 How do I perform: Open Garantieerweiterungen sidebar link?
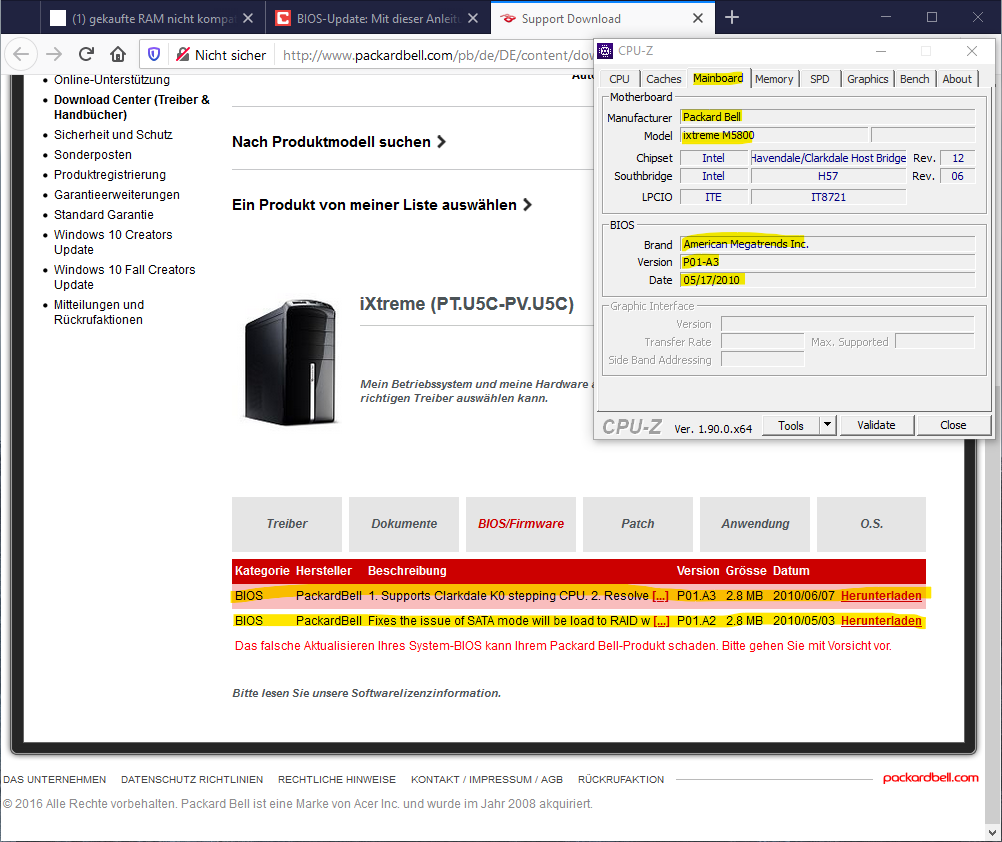pos(117,195)
